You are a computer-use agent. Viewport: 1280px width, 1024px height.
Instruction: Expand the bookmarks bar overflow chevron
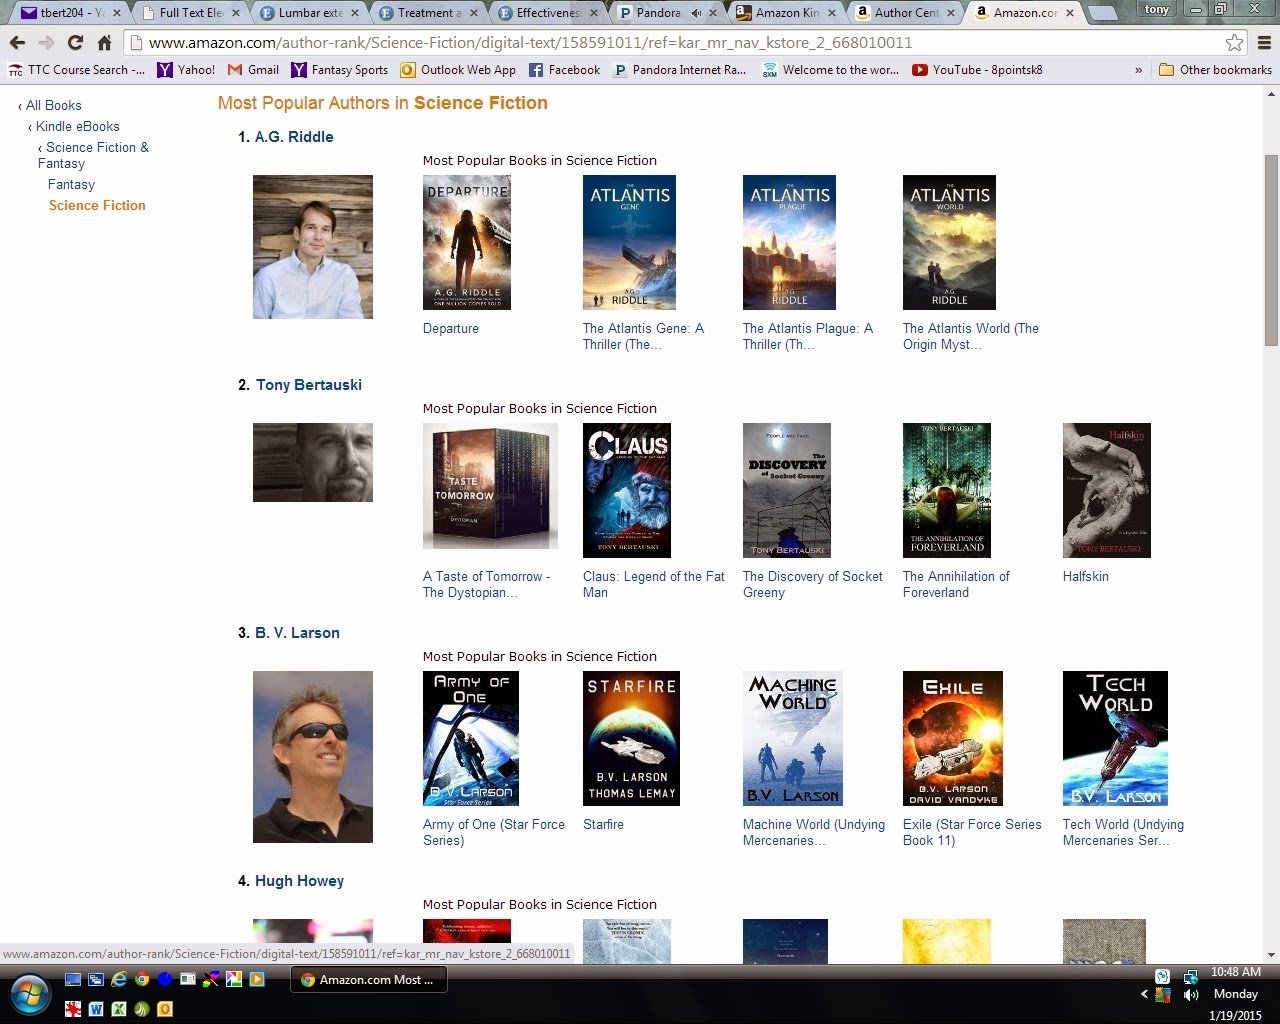click(1139, 70)
